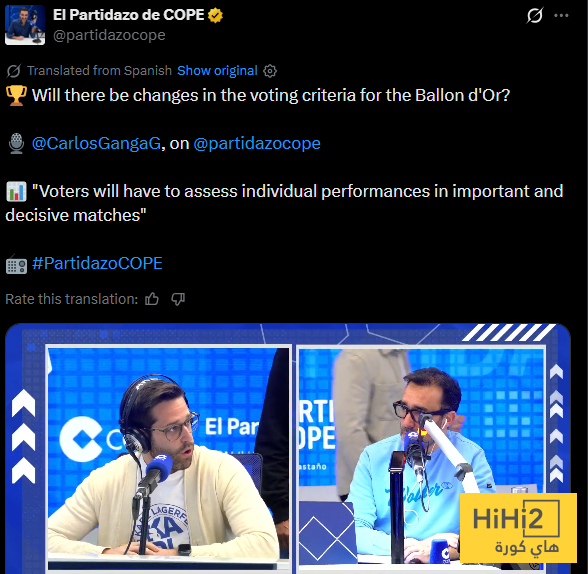
Task: Click the trophy emoji in the post
Action: point(16,95)
